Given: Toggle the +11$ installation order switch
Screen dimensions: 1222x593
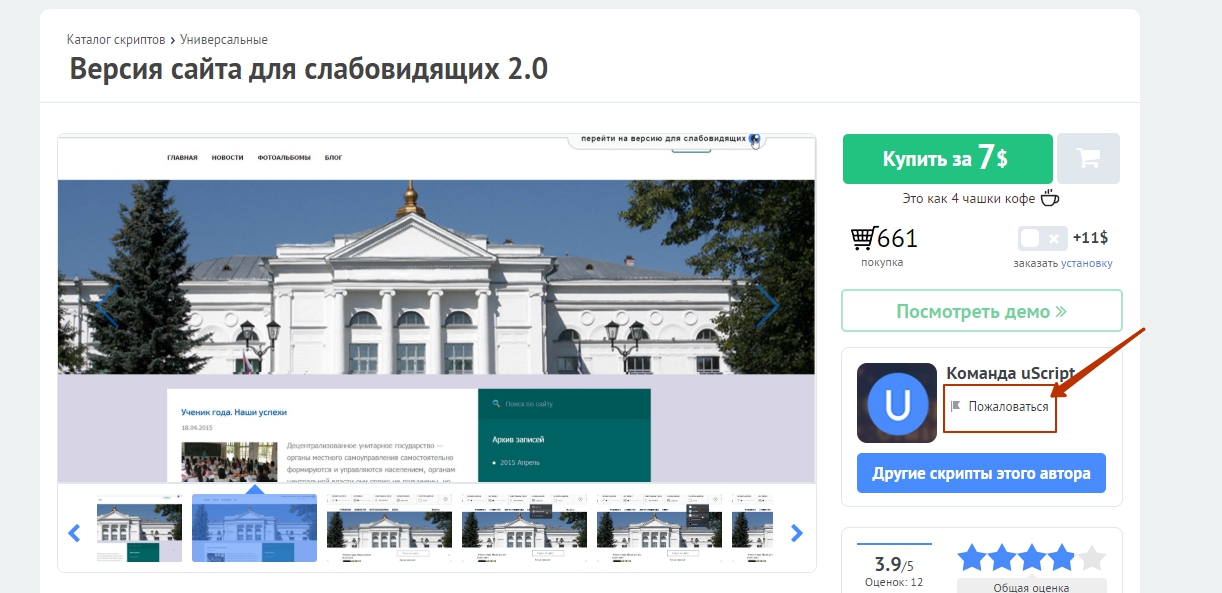Looking at the screenshot, I should (x=1041, y=238).
